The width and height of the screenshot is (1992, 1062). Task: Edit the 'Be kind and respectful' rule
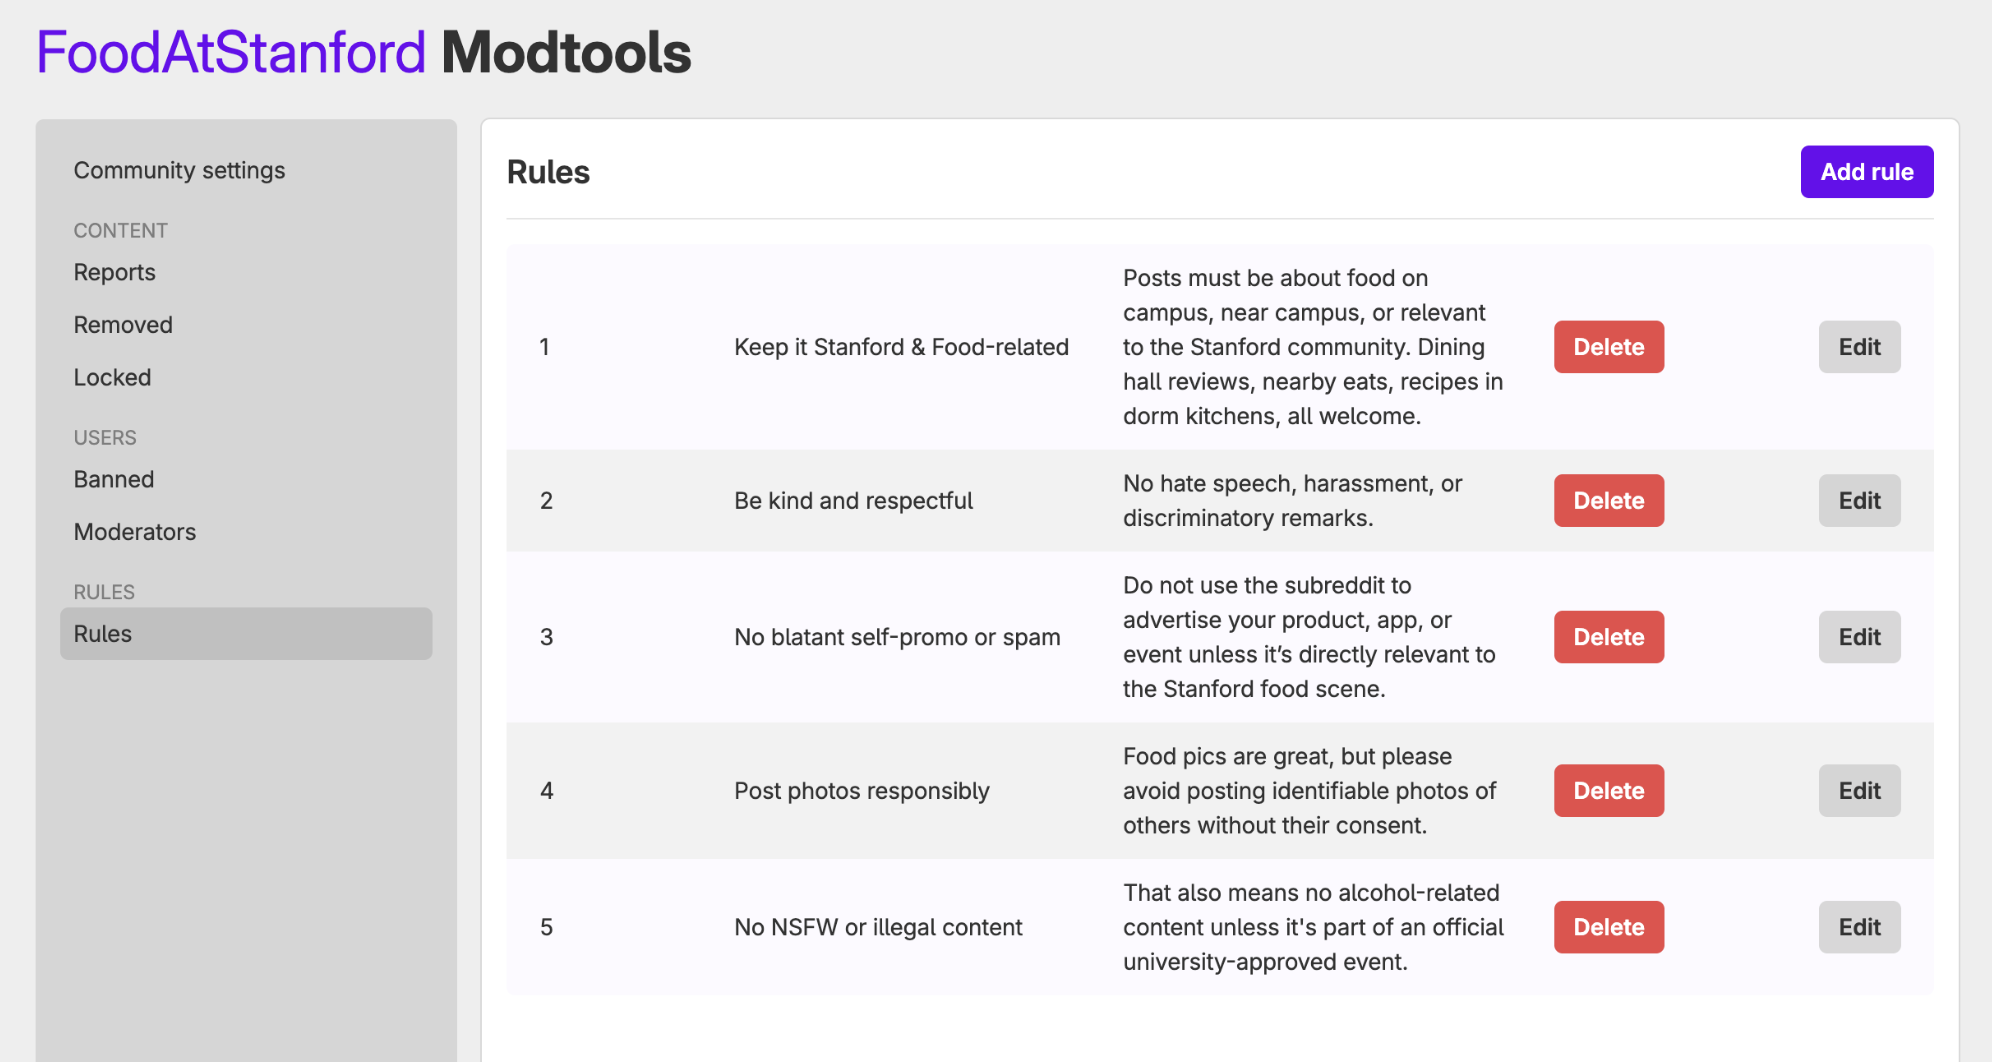tap(1858, 500)
